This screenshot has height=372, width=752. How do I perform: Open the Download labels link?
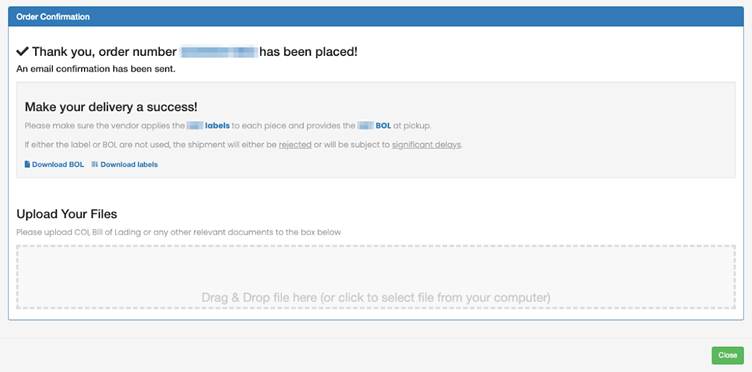(125, 164)
